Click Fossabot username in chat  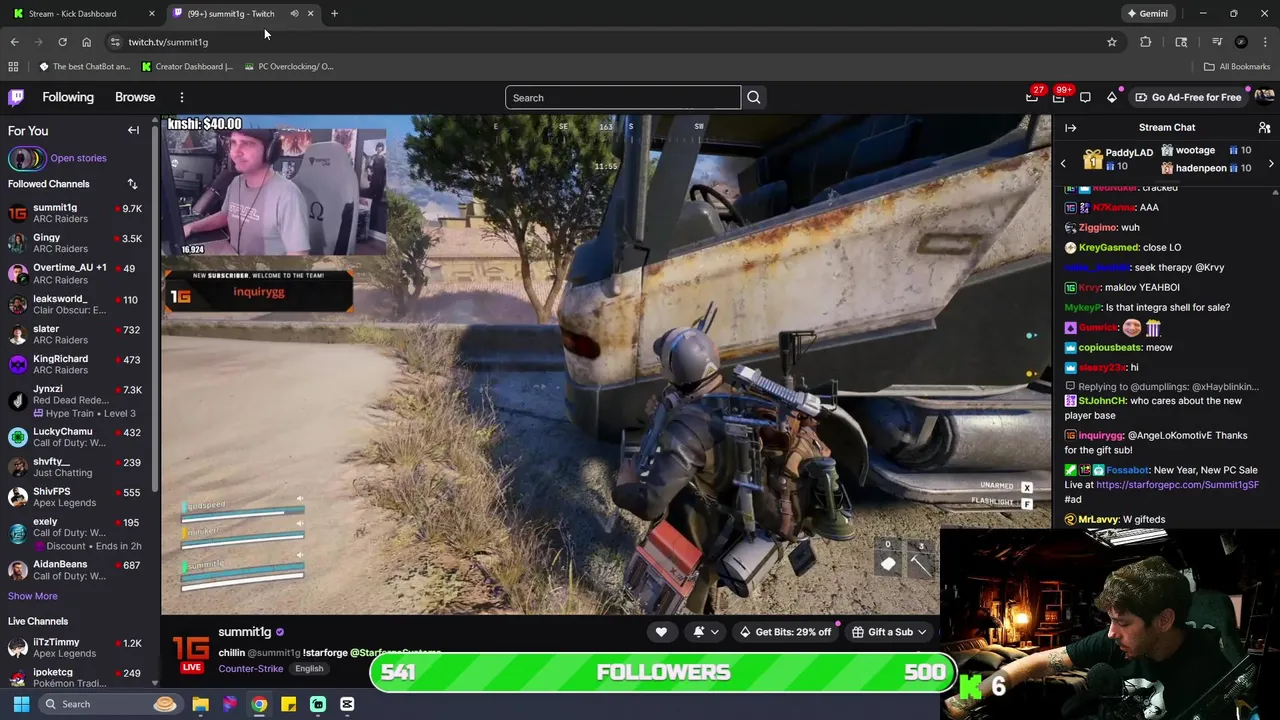coord(1127,470)
